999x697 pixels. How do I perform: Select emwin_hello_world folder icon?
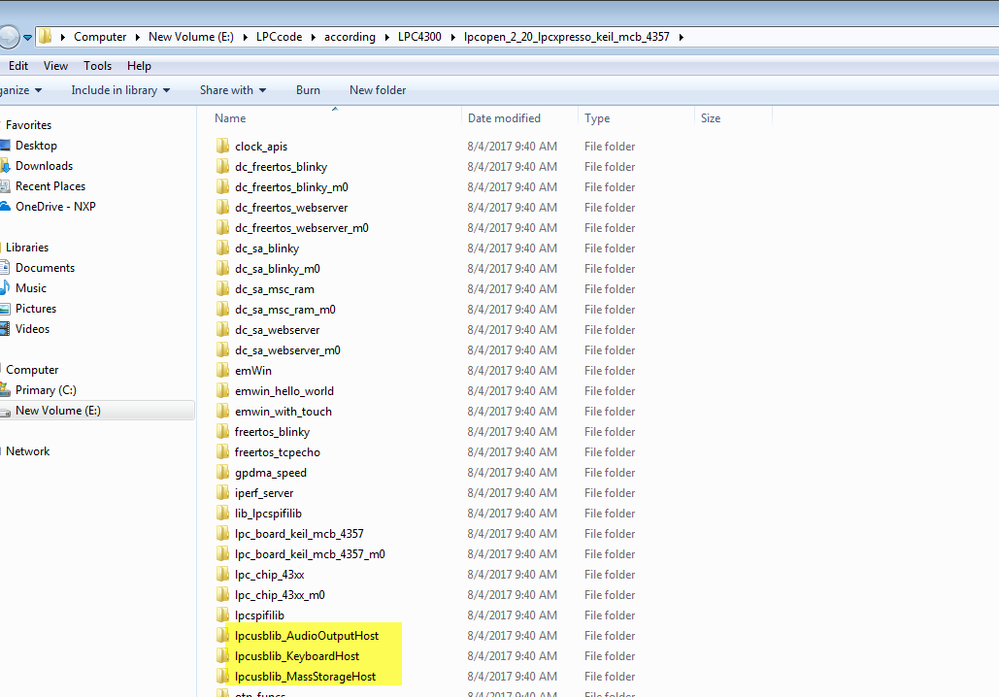point(222,391)
